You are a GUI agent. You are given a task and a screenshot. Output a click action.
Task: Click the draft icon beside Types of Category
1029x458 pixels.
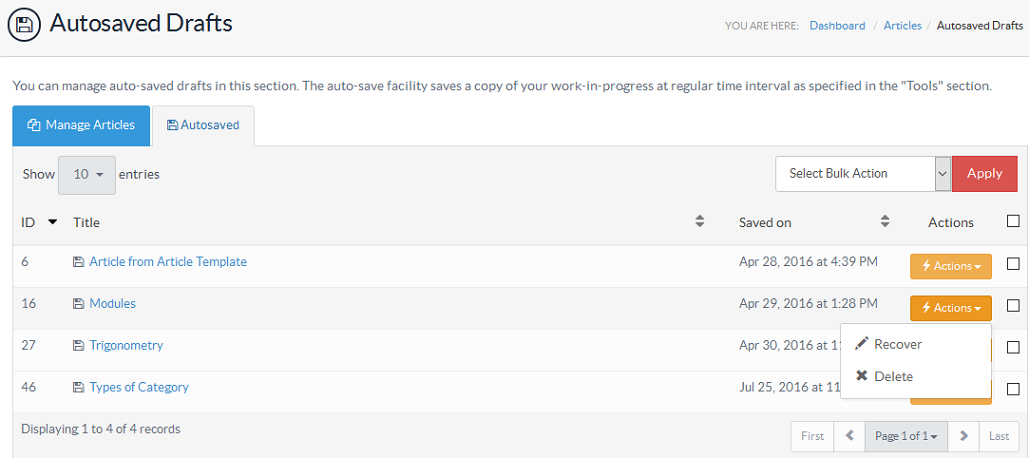tap(78, 388)
